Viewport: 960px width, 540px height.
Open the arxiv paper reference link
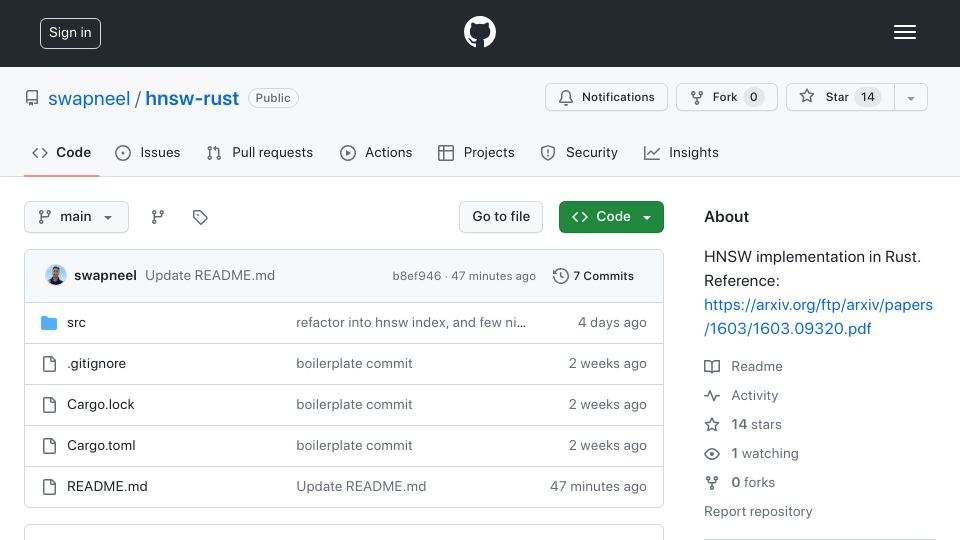(x=818, y=317)
